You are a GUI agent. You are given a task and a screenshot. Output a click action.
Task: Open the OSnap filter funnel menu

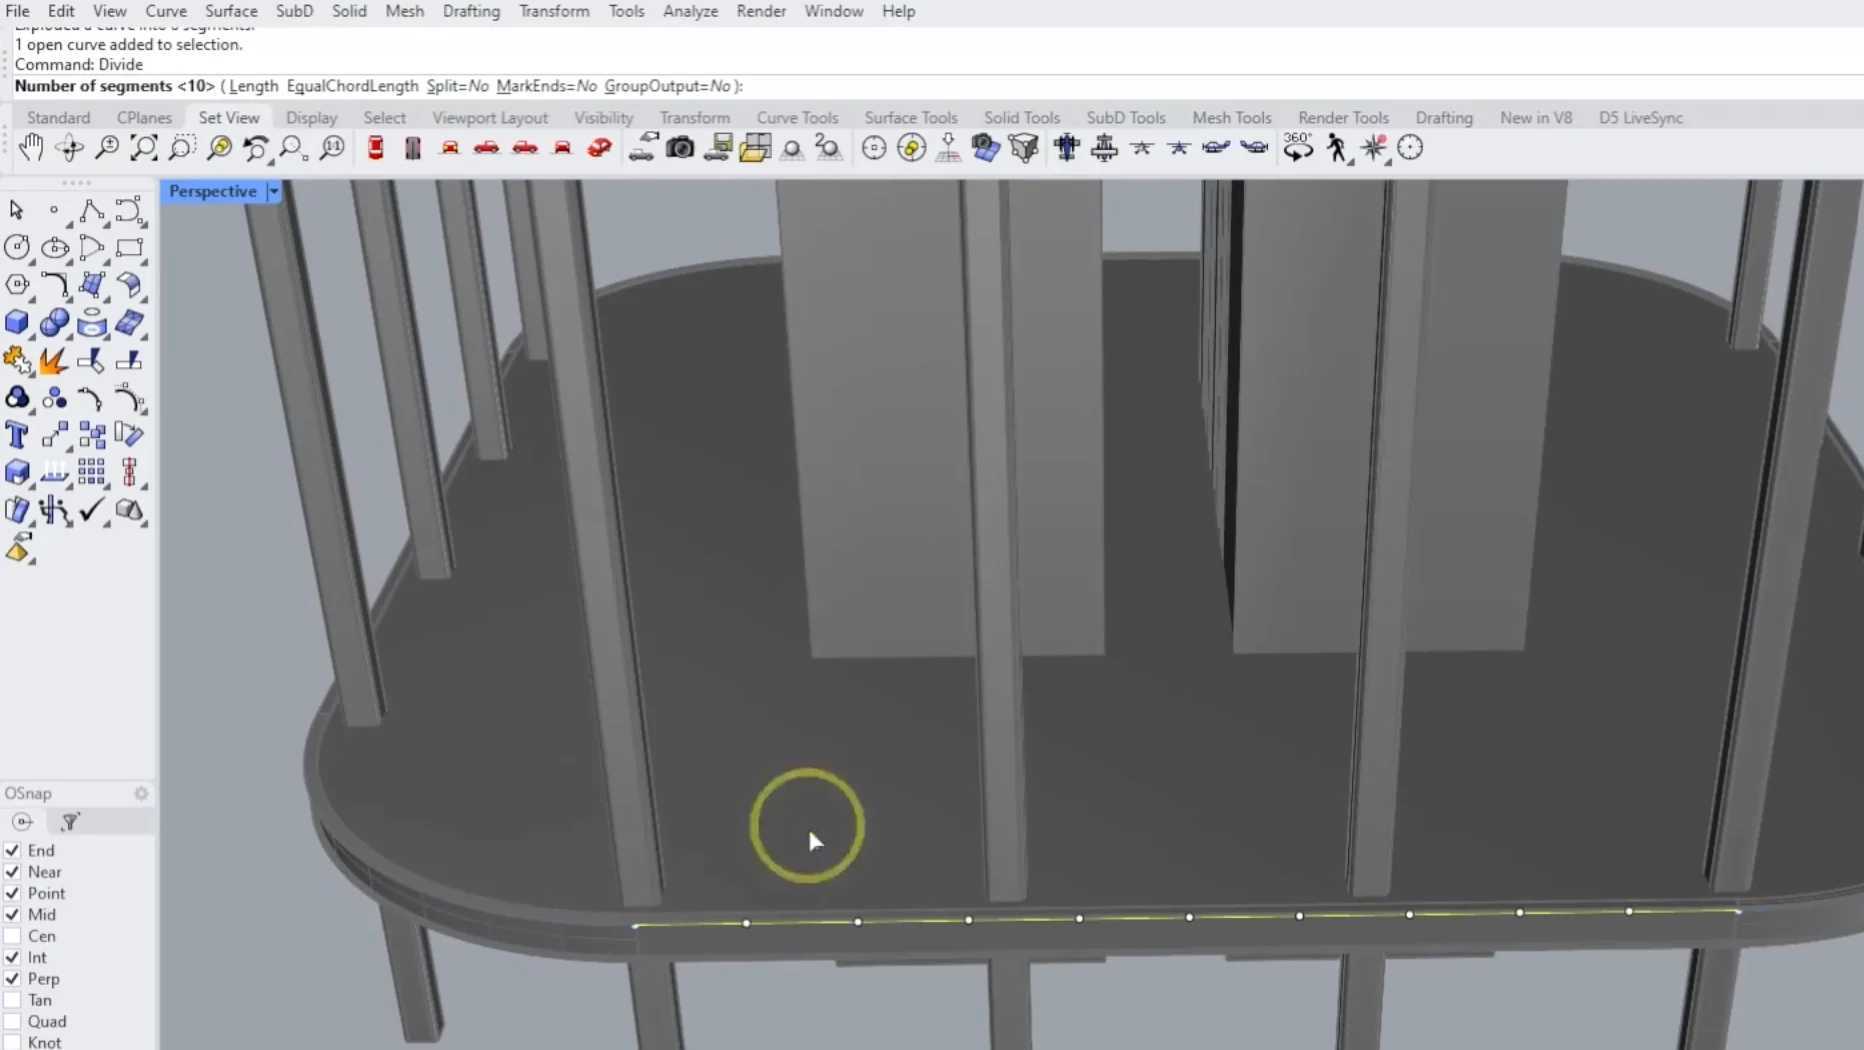click(x=70, y=822)
